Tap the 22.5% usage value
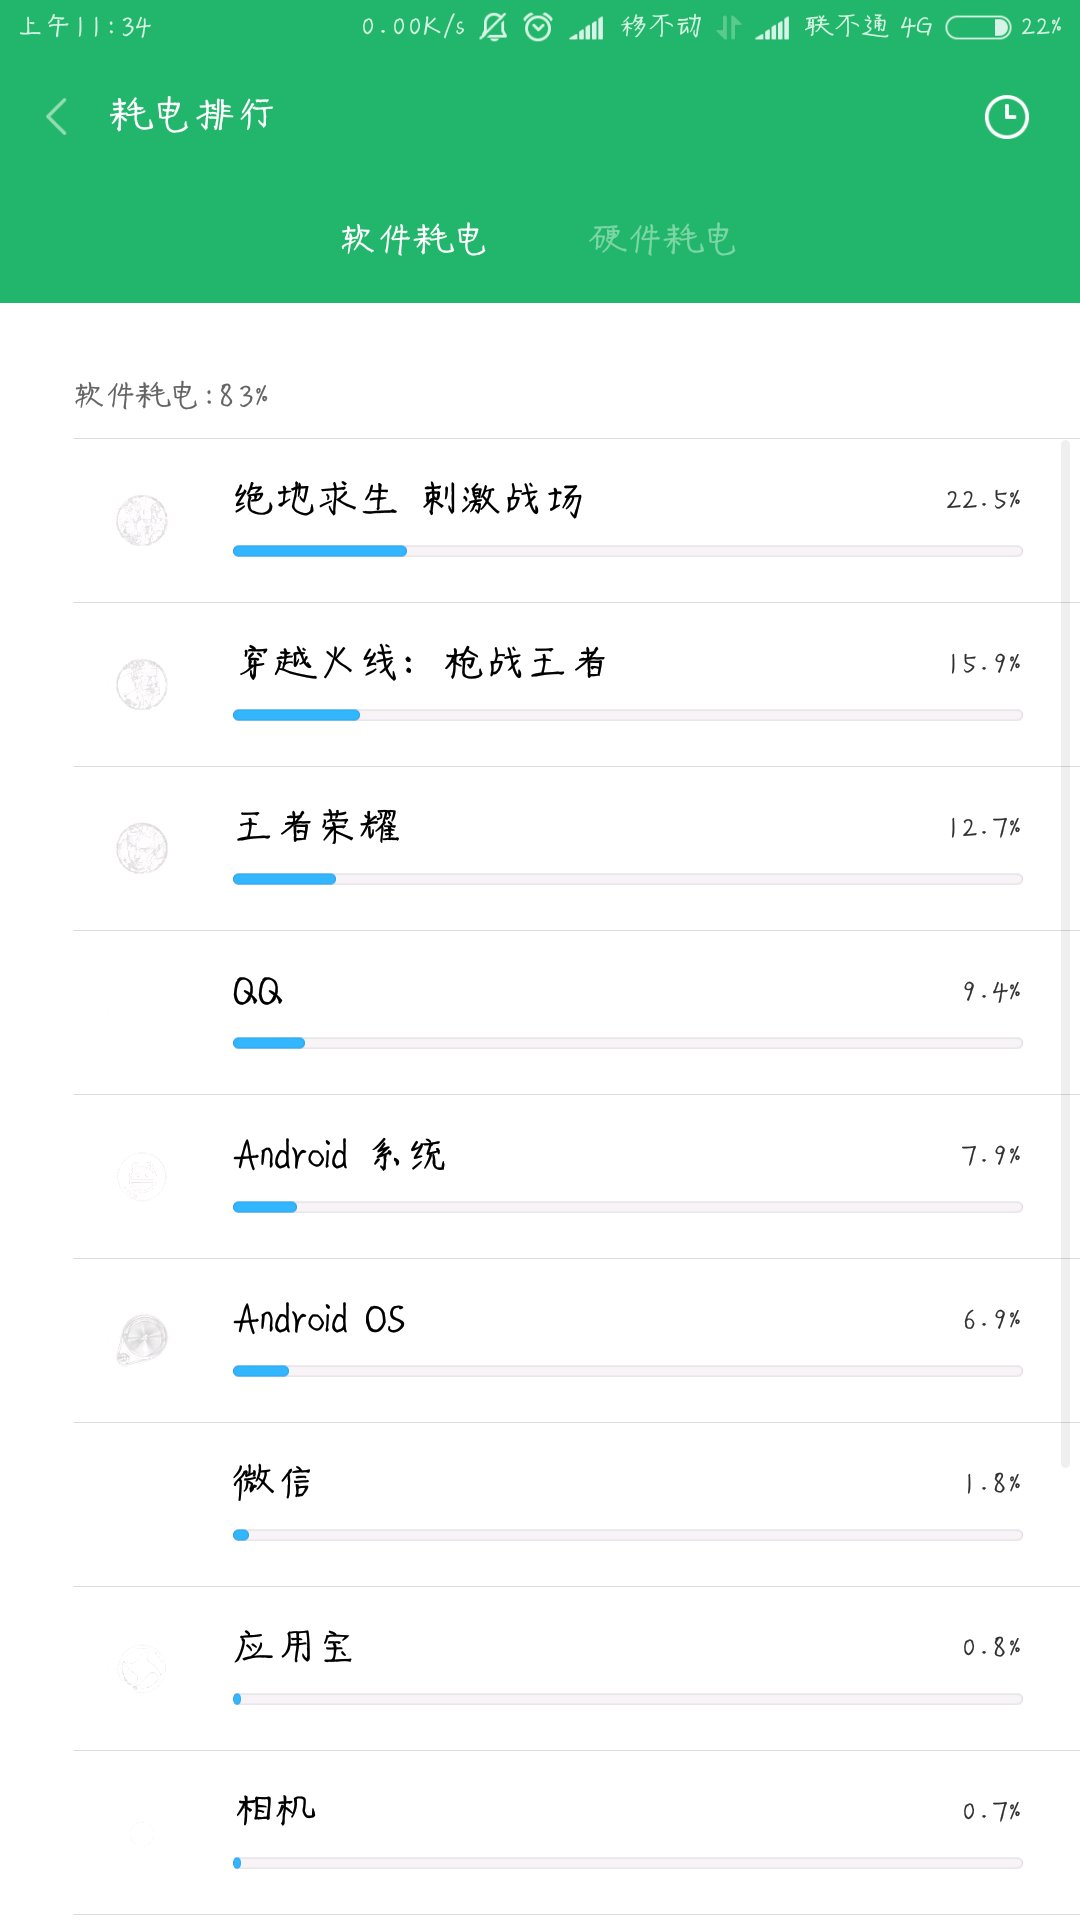Screen dimensions: 1080x1920 pyautogui.click(x=983, y=499)
